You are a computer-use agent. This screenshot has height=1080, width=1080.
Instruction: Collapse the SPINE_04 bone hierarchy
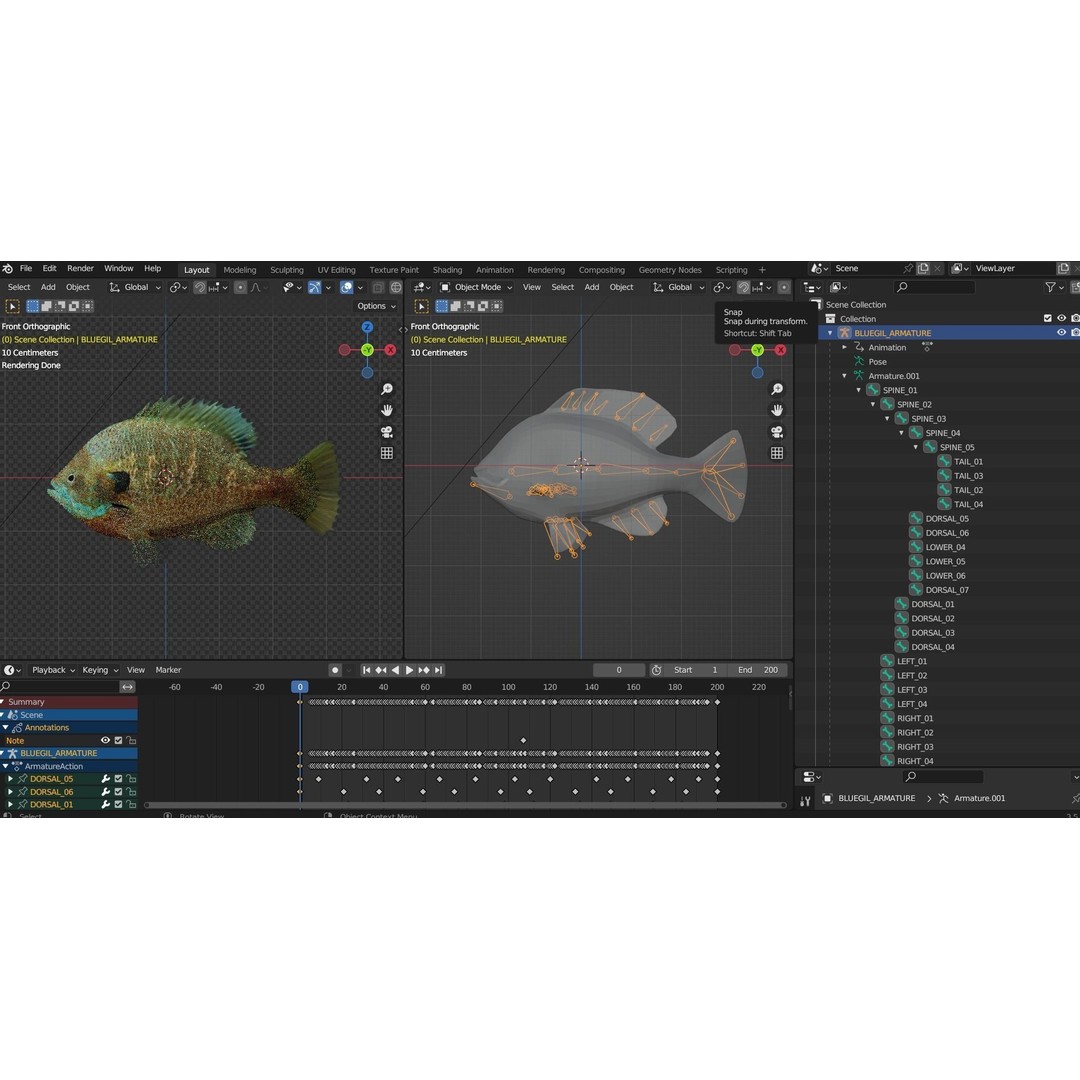click(x=901, y=433)
